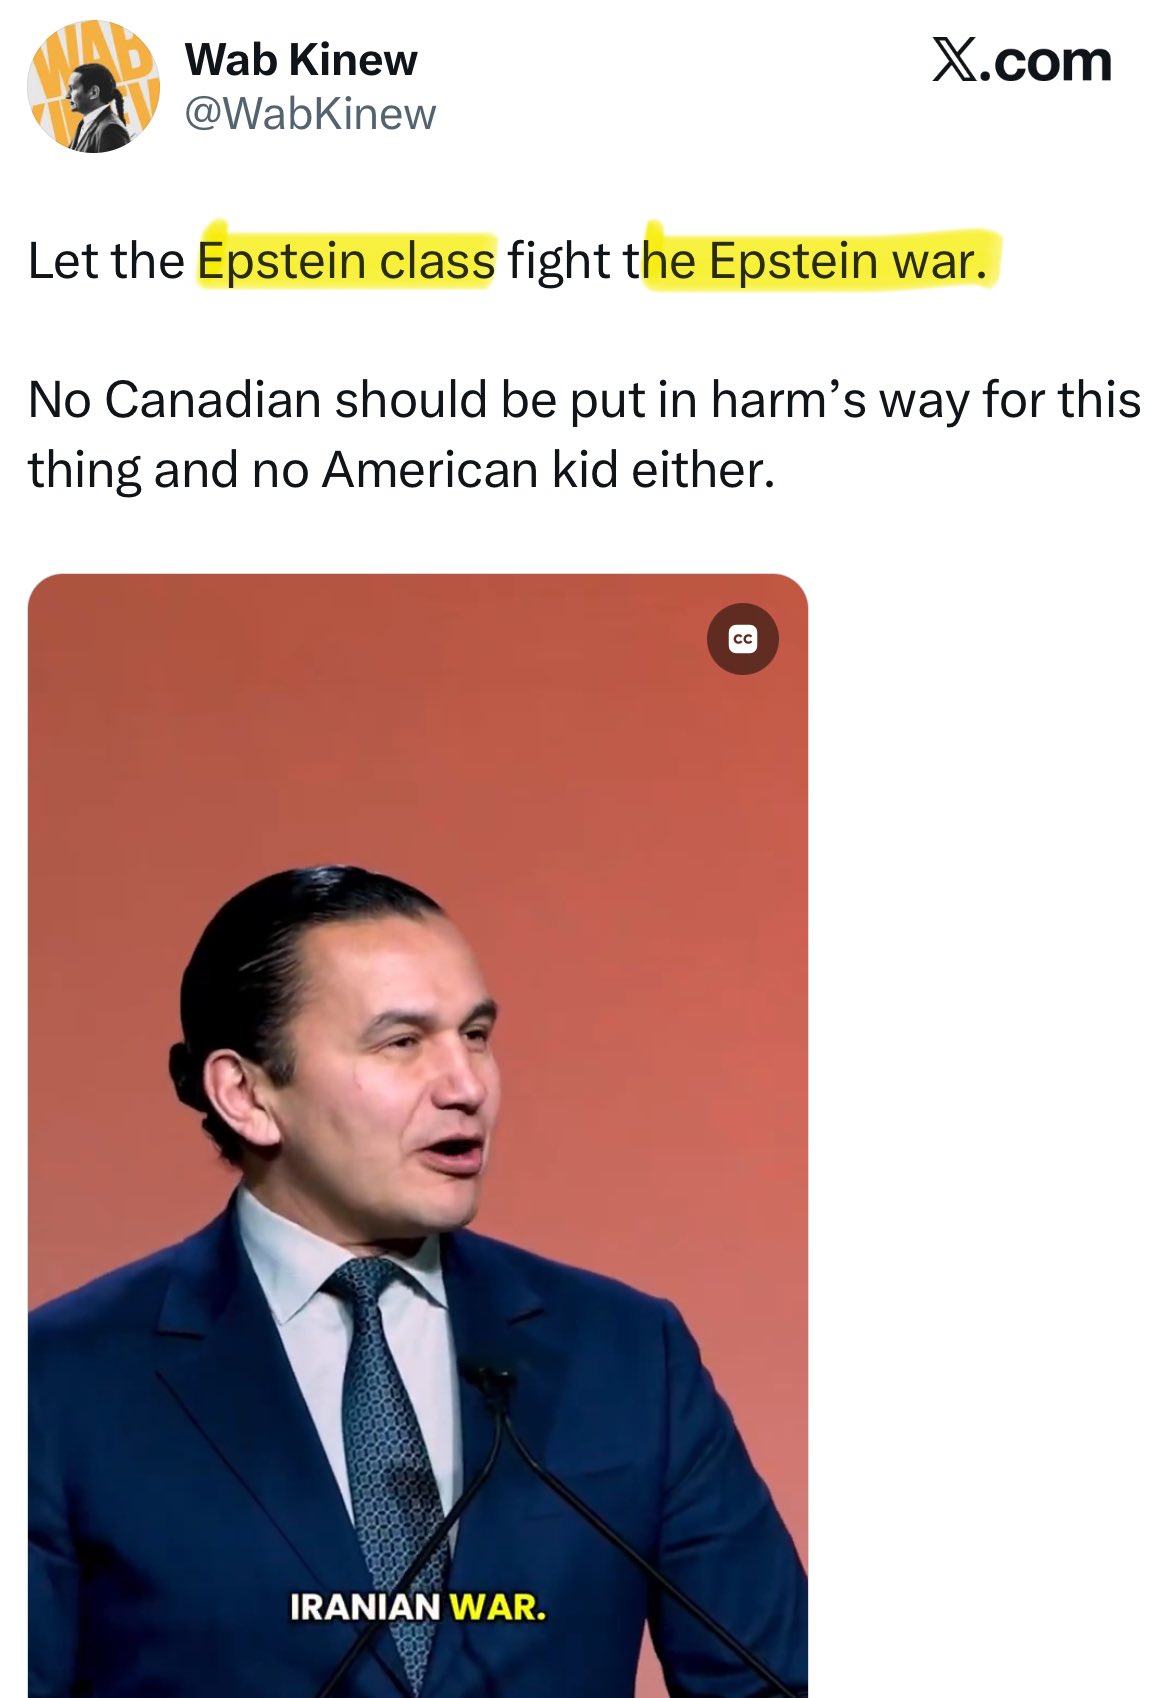Viewport: 1170px width, 1698px height.
Task: Click the microphone head on the podium
Action: (487, 1378)
